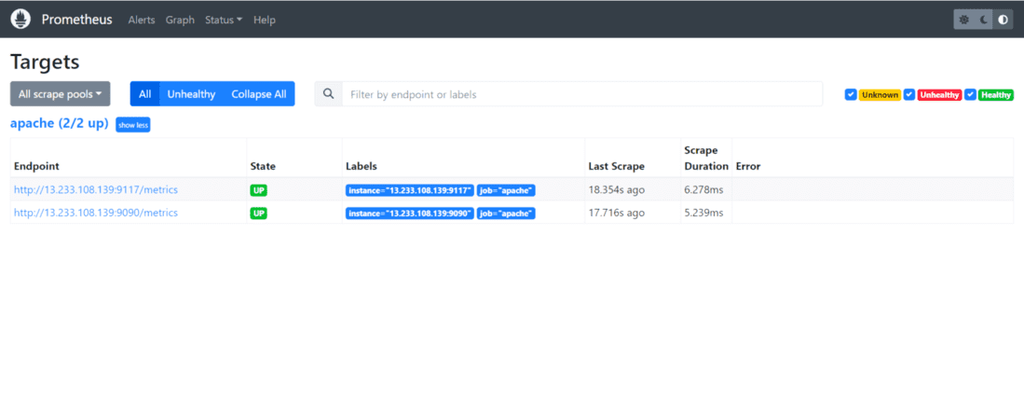Click the Scrape Duration column header
The image size is (1024, 401).
pyautogui.click(x=706, y=158)
